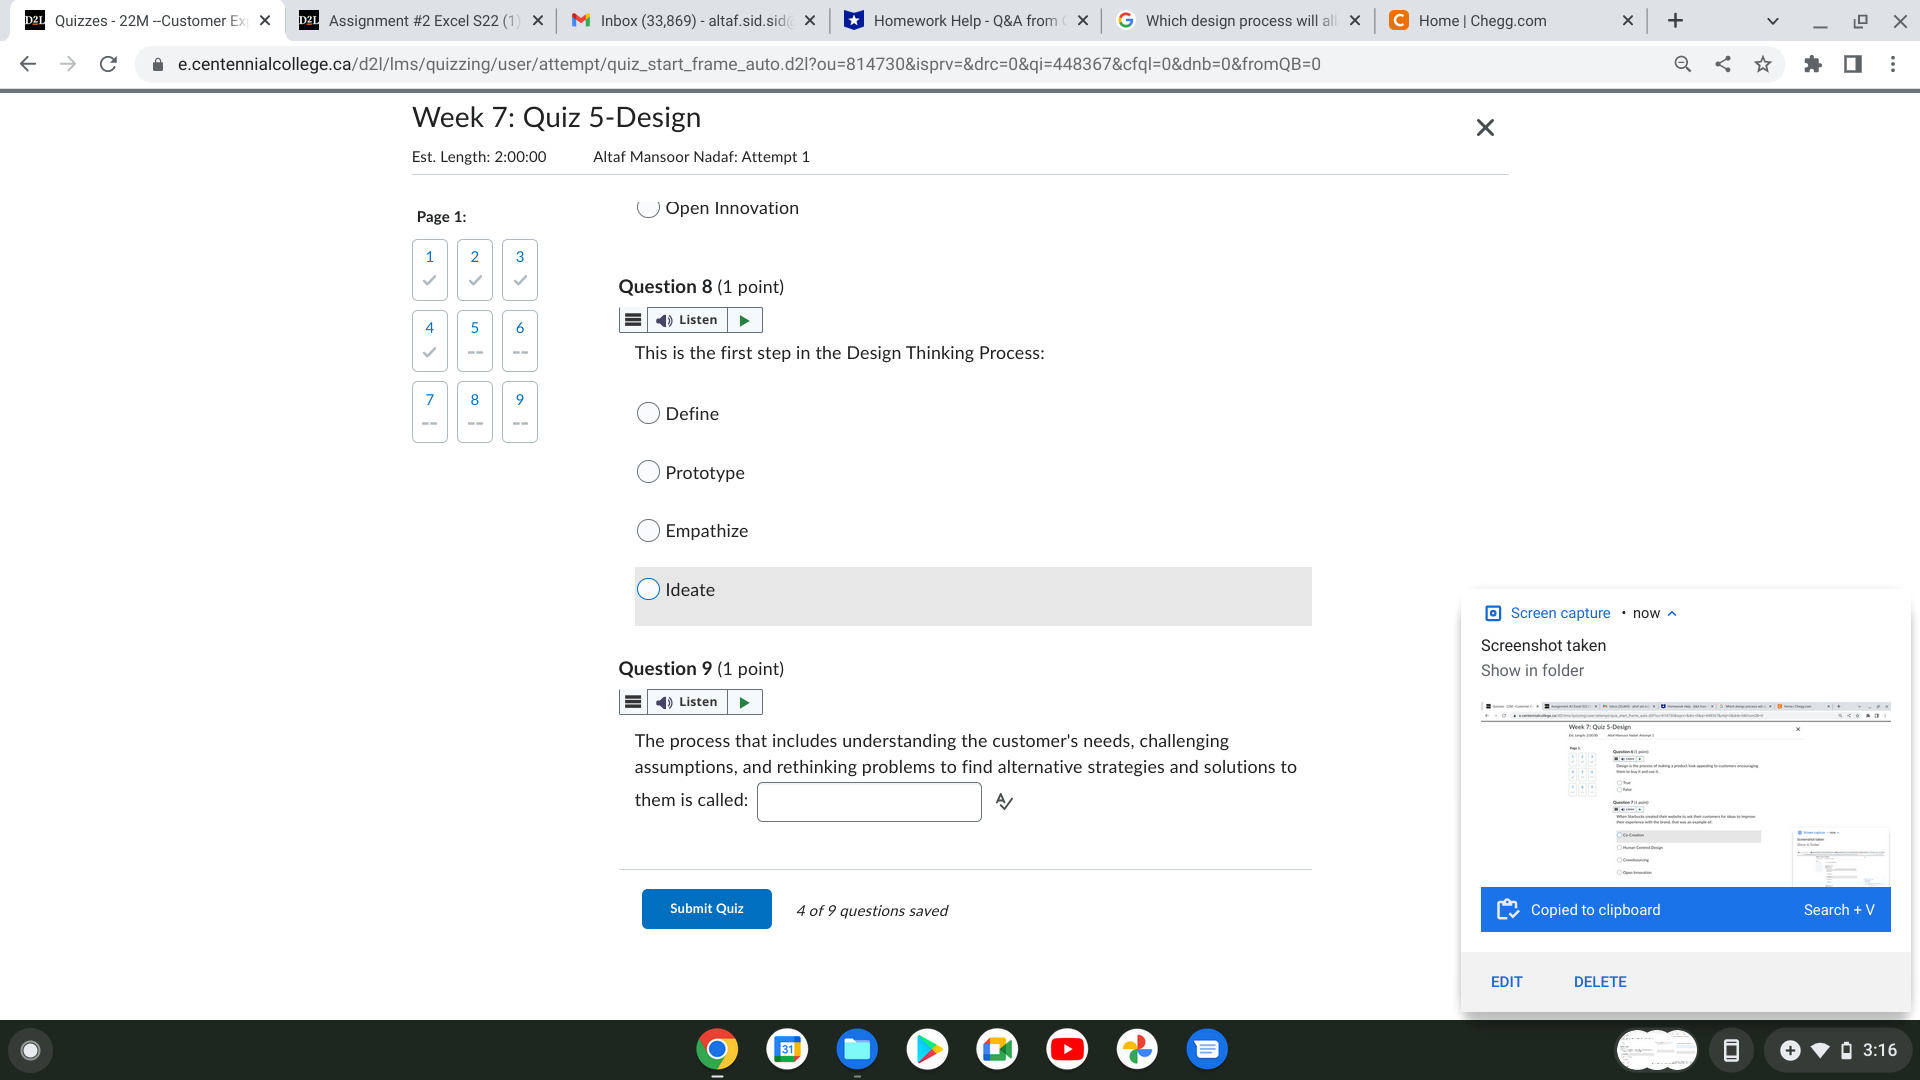Click the share icon in the address bar

[1723, 63]
